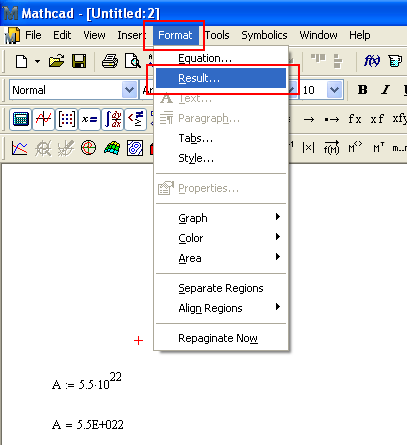Expand the font size 10 dropdown
Screen dimensions: 409x445
tap(335, 90)
